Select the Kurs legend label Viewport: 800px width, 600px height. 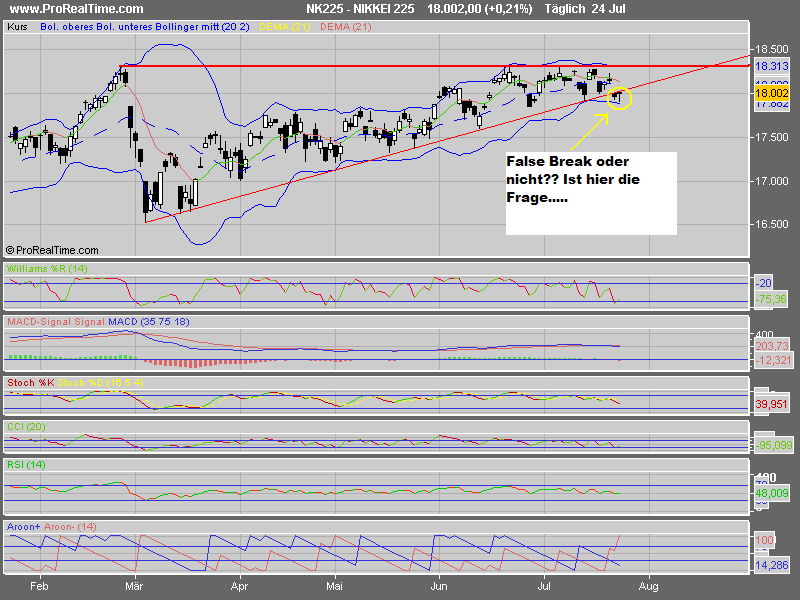(17, 27)
